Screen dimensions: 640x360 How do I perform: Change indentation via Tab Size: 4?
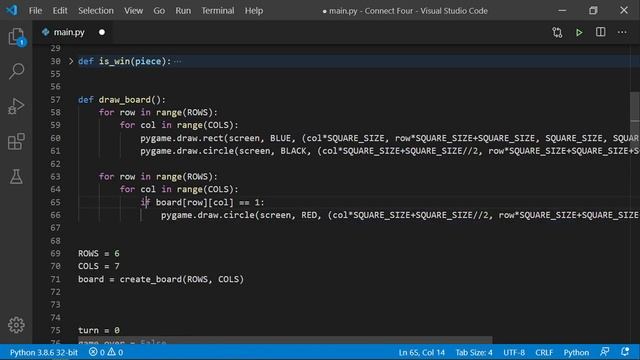[474, 352]
